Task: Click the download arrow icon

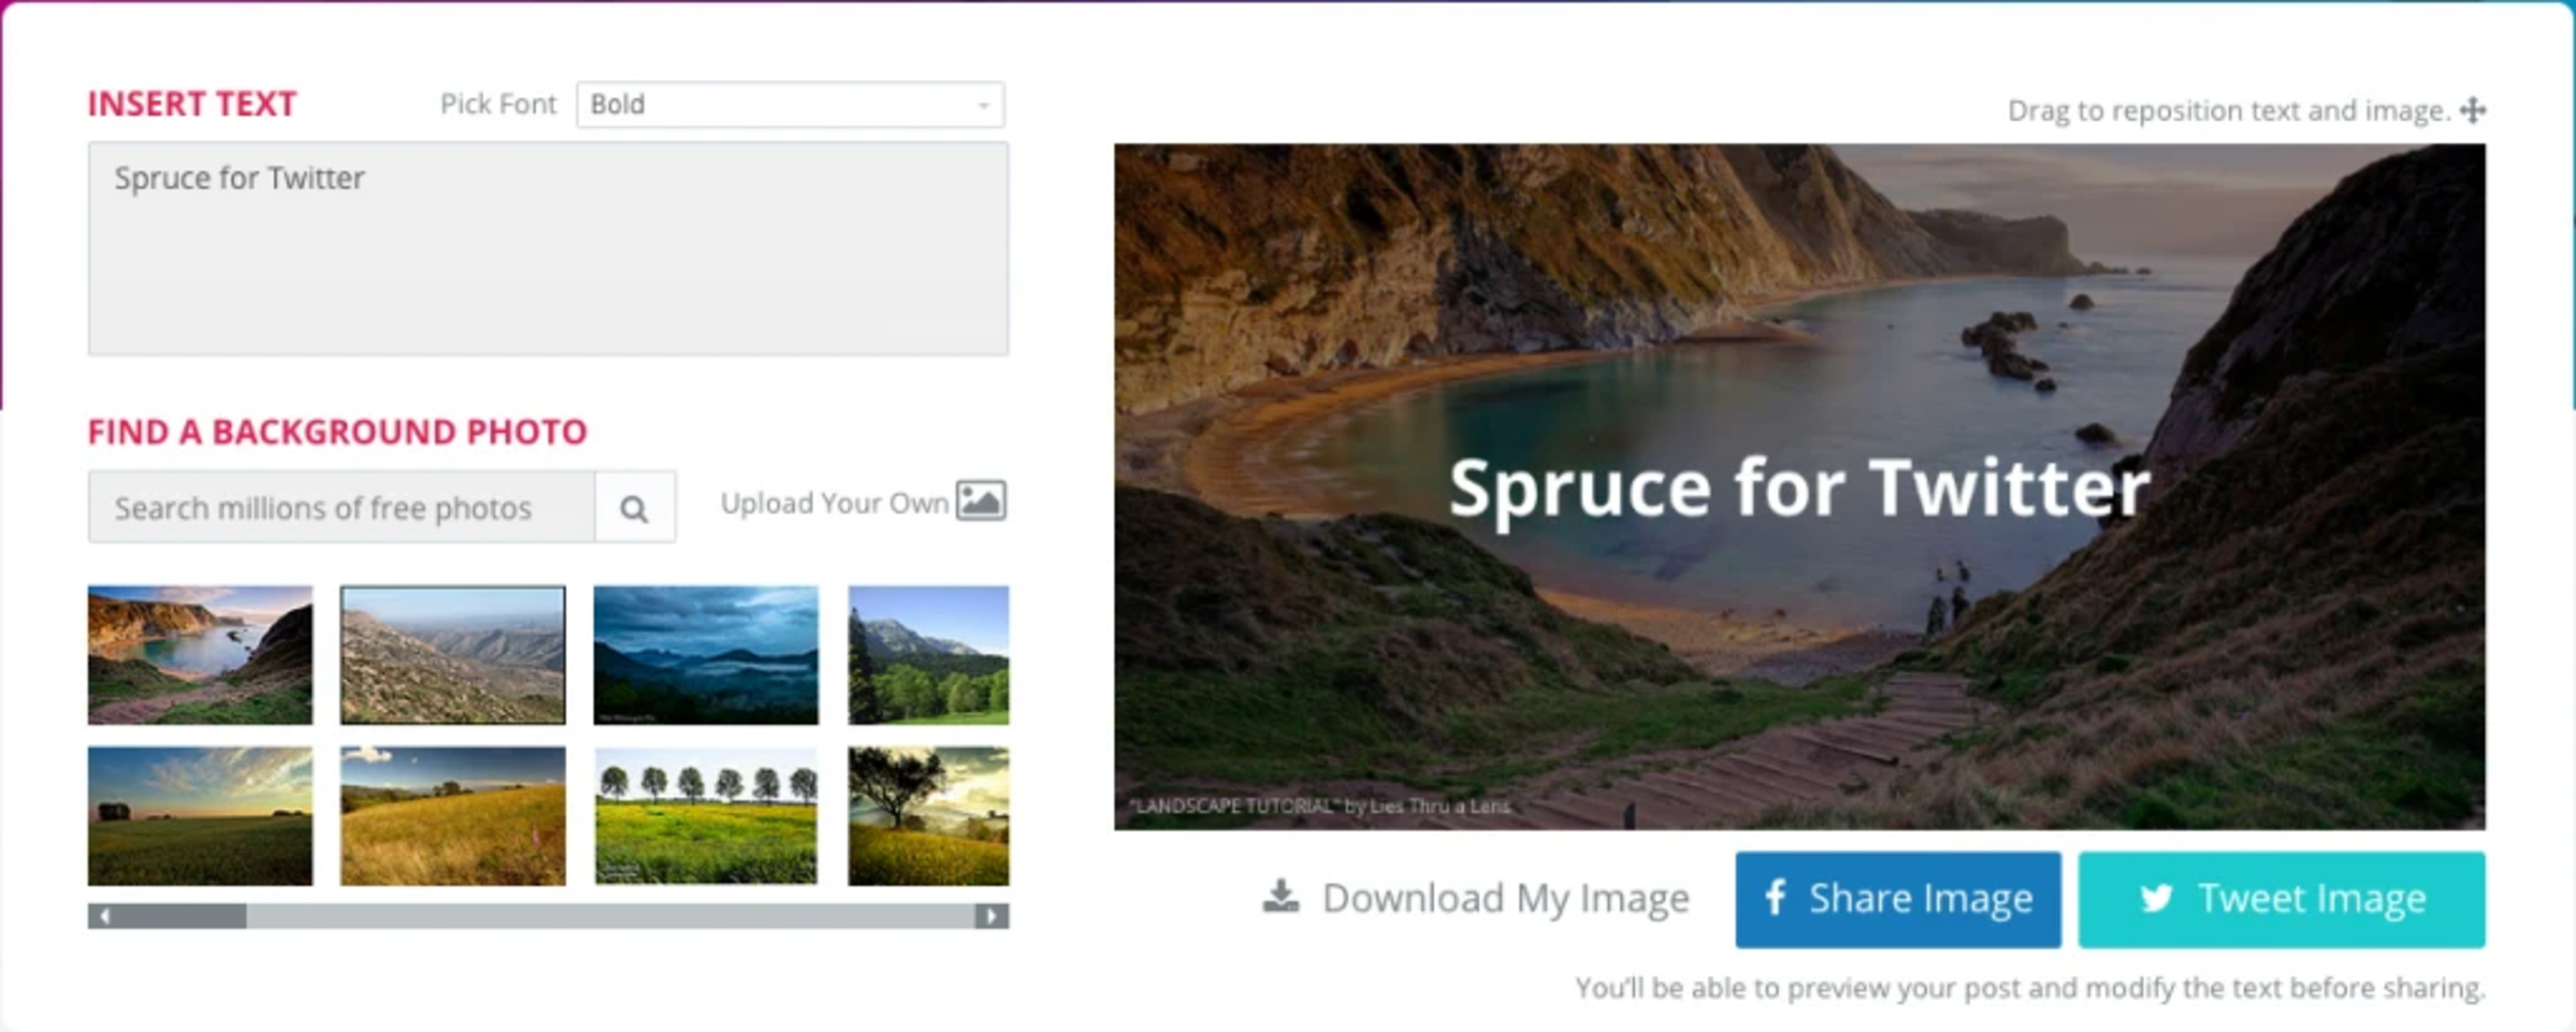Action: tap(1280, 897)
